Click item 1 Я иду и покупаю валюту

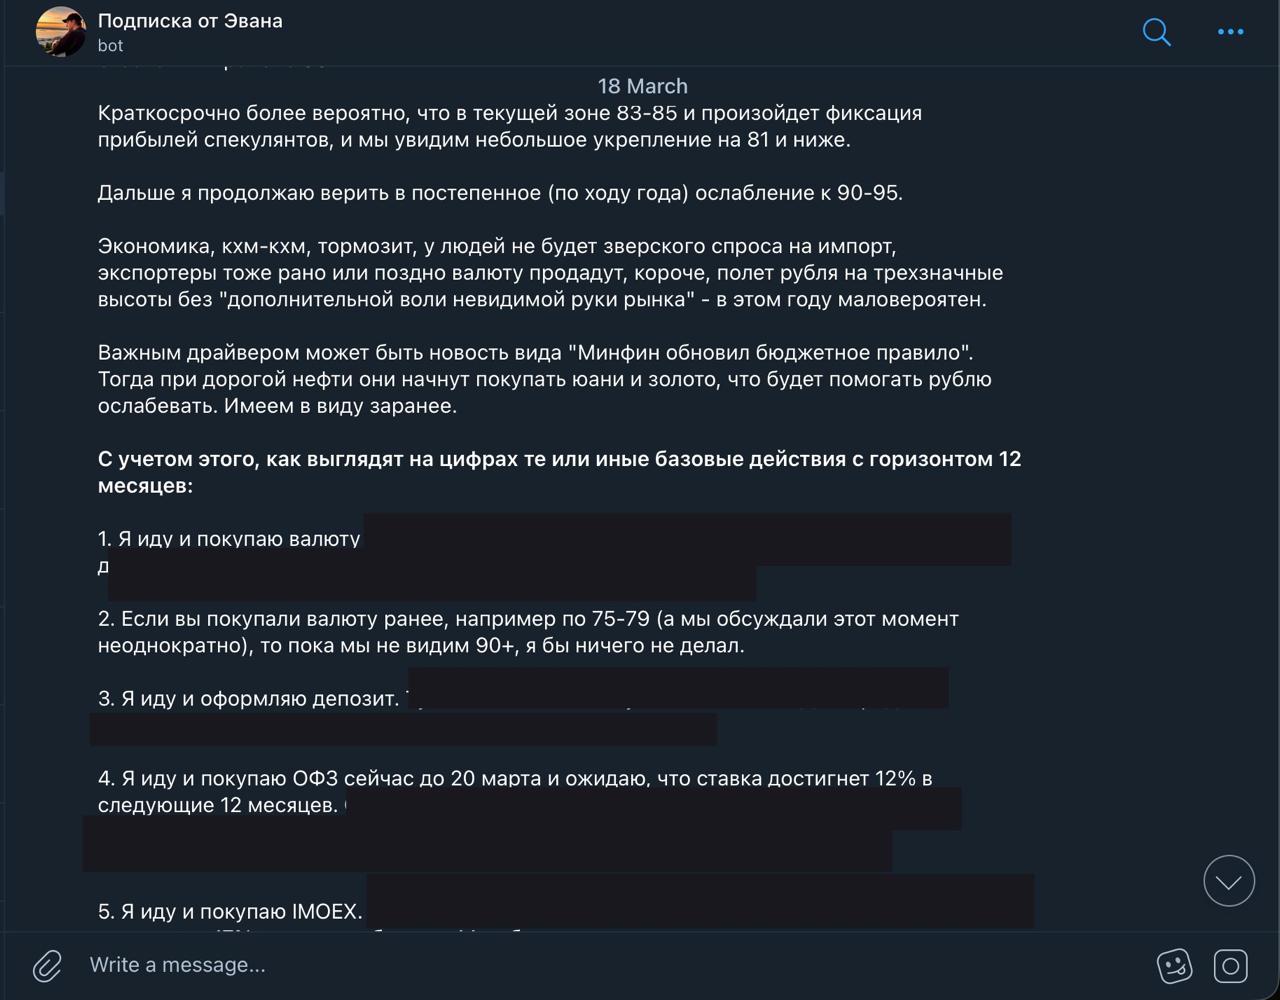(x=229, y=539)
